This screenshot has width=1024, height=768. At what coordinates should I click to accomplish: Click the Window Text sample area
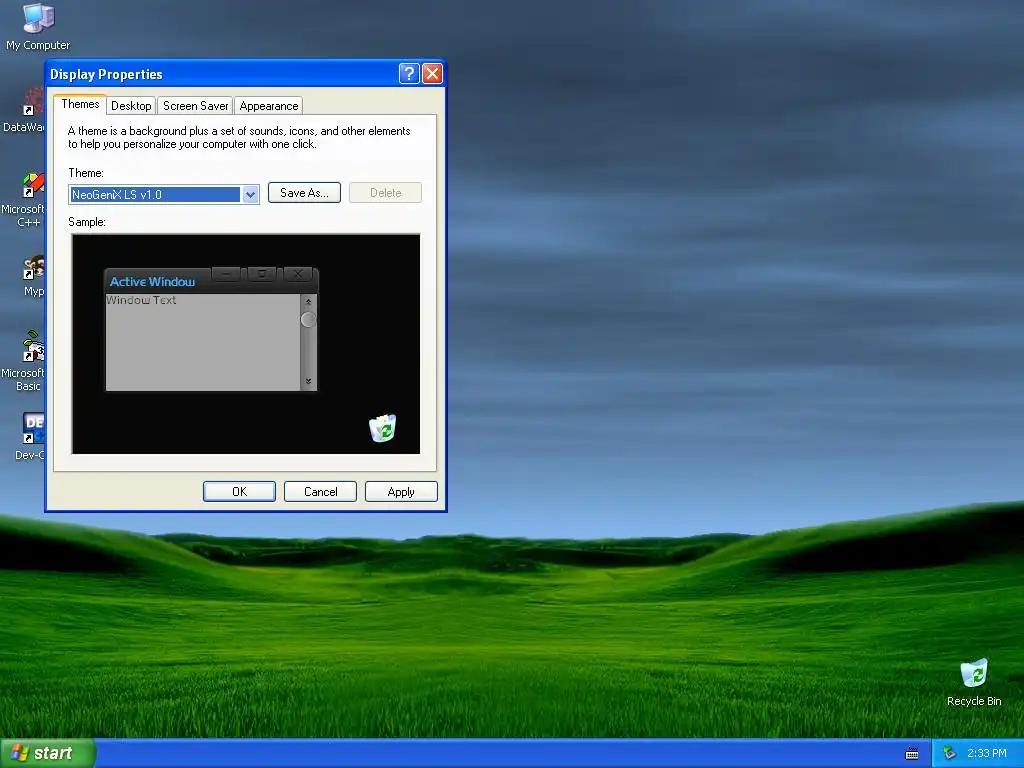click(x=202, y=342)
